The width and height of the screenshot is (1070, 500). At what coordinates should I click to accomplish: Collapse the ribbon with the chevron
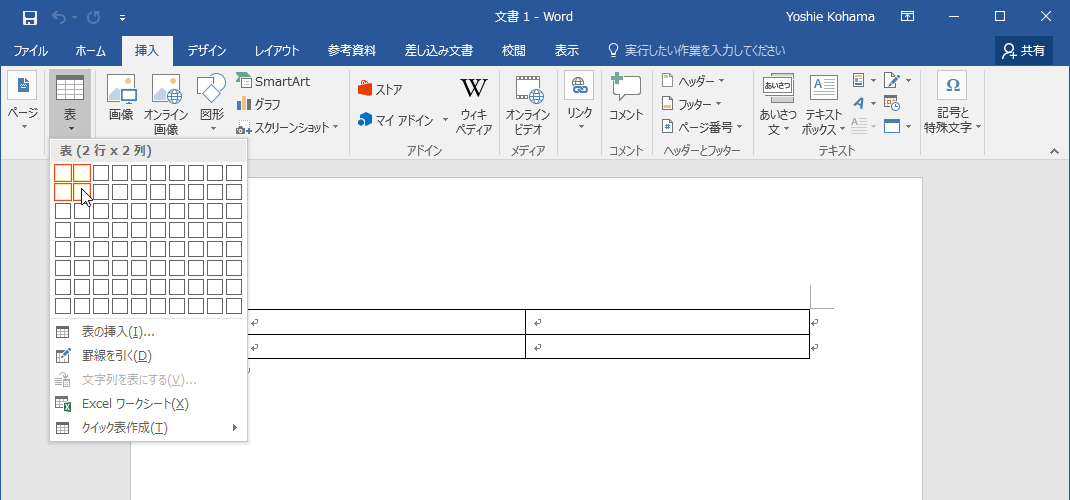[1054, 150]
